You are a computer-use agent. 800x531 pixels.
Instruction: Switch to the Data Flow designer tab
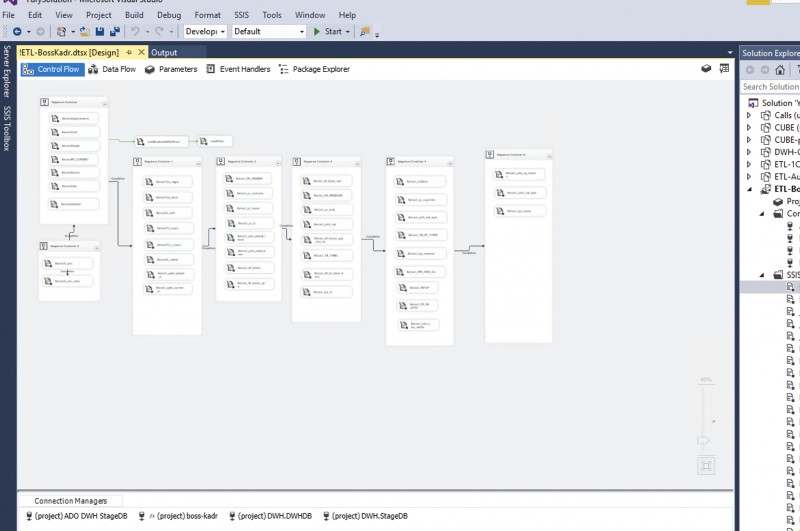click(112, 69)
